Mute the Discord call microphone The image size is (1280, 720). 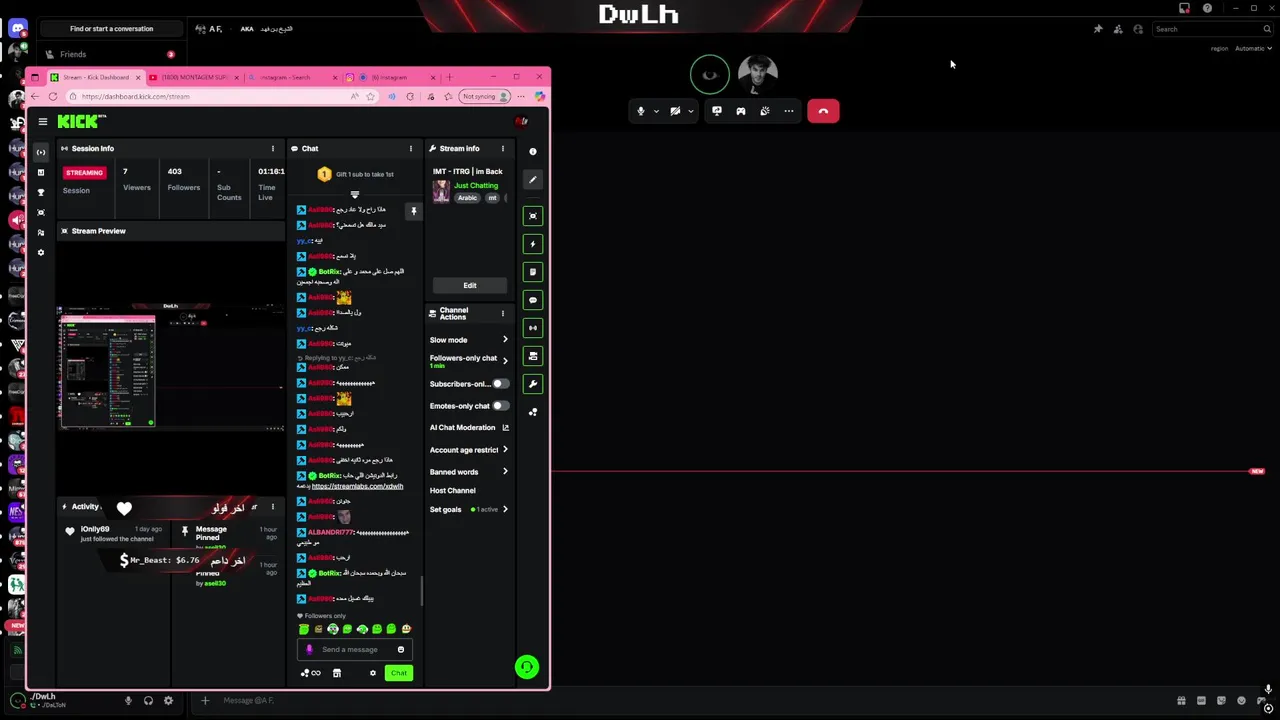641,111
